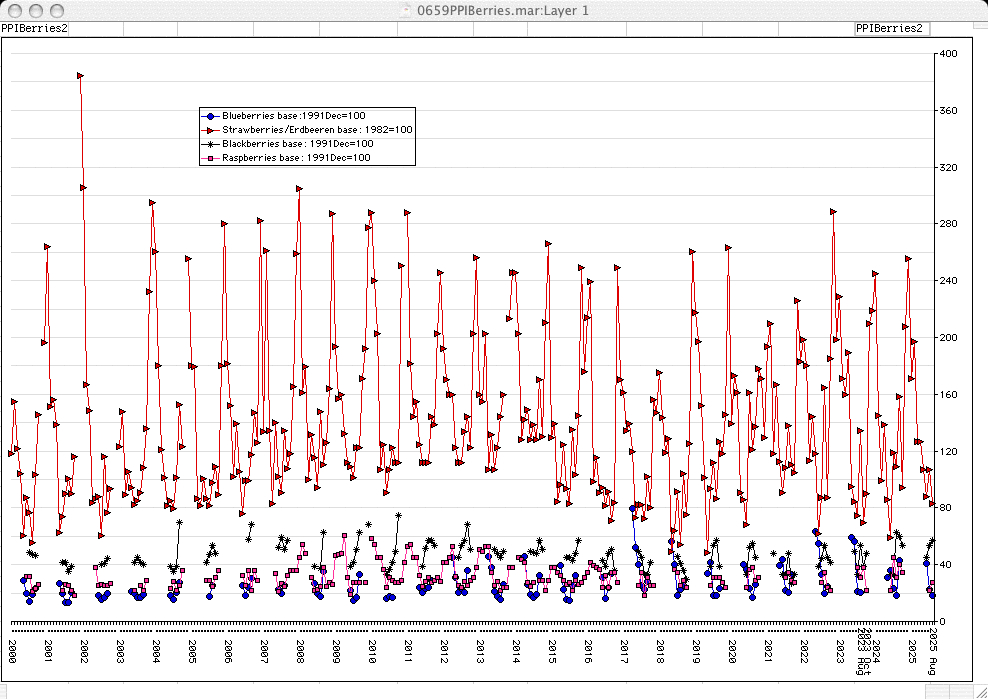This screenshot has width=988, height=699.
Task: Click the red triangle Strawberries legend marker
Action: [x=210, y=130]
